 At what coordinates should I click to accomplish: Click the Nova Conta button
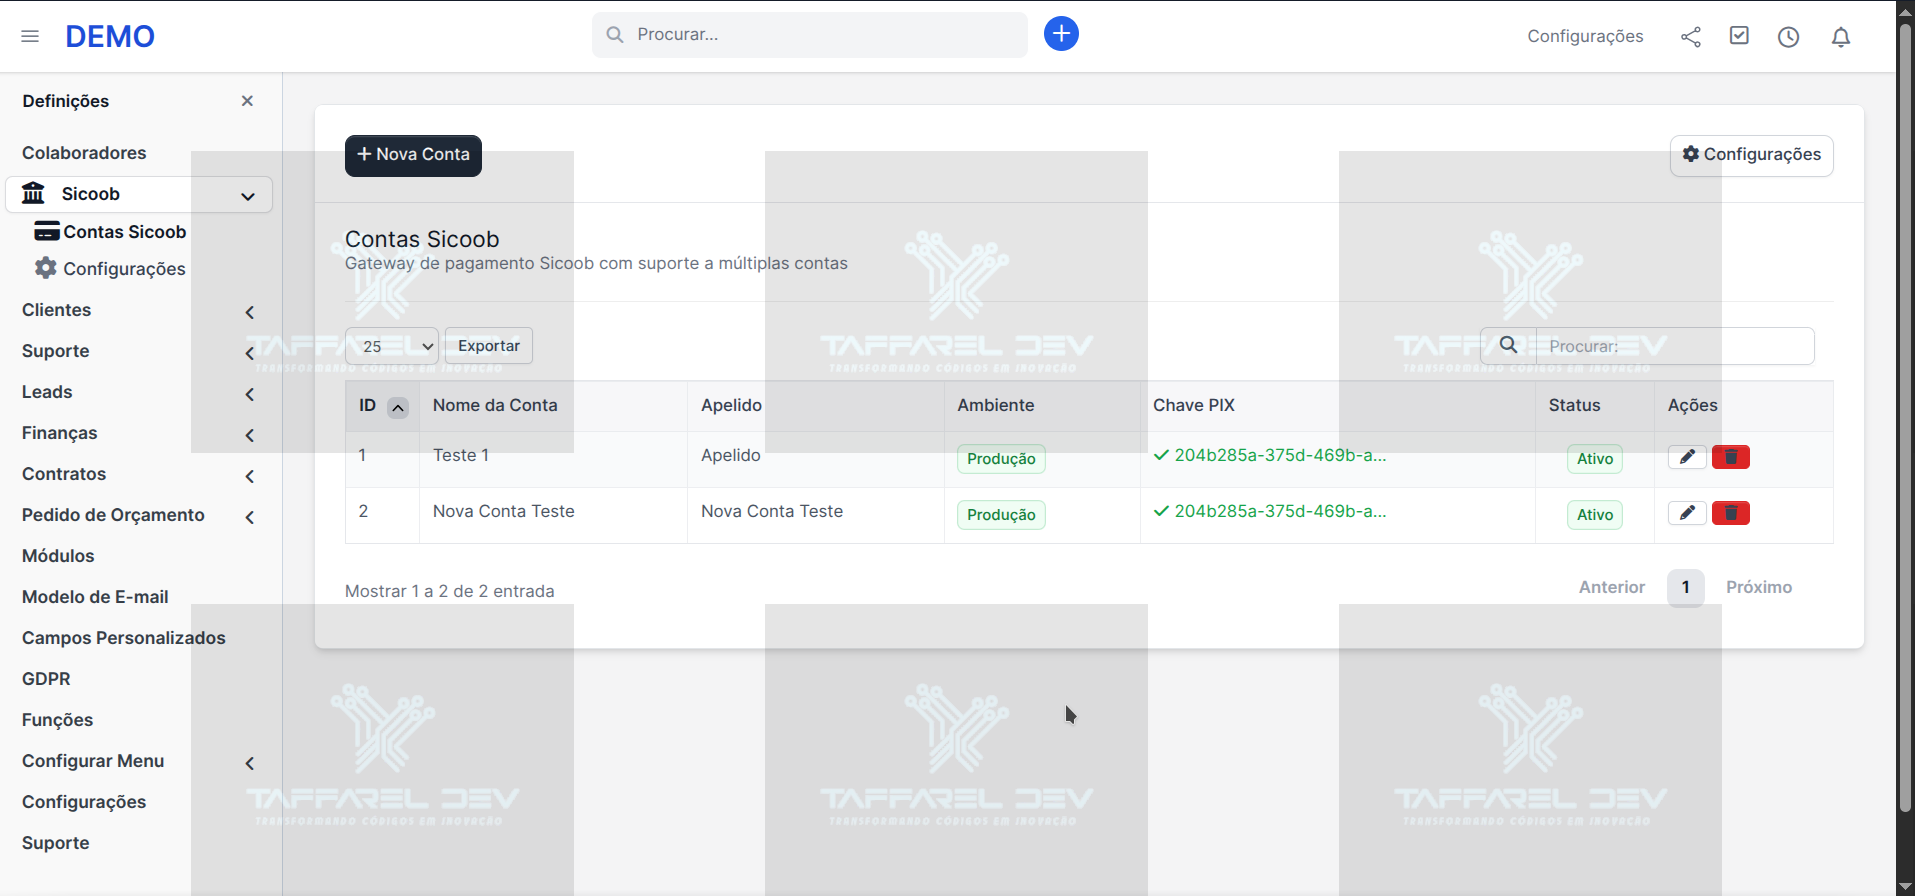click(413, 155)
